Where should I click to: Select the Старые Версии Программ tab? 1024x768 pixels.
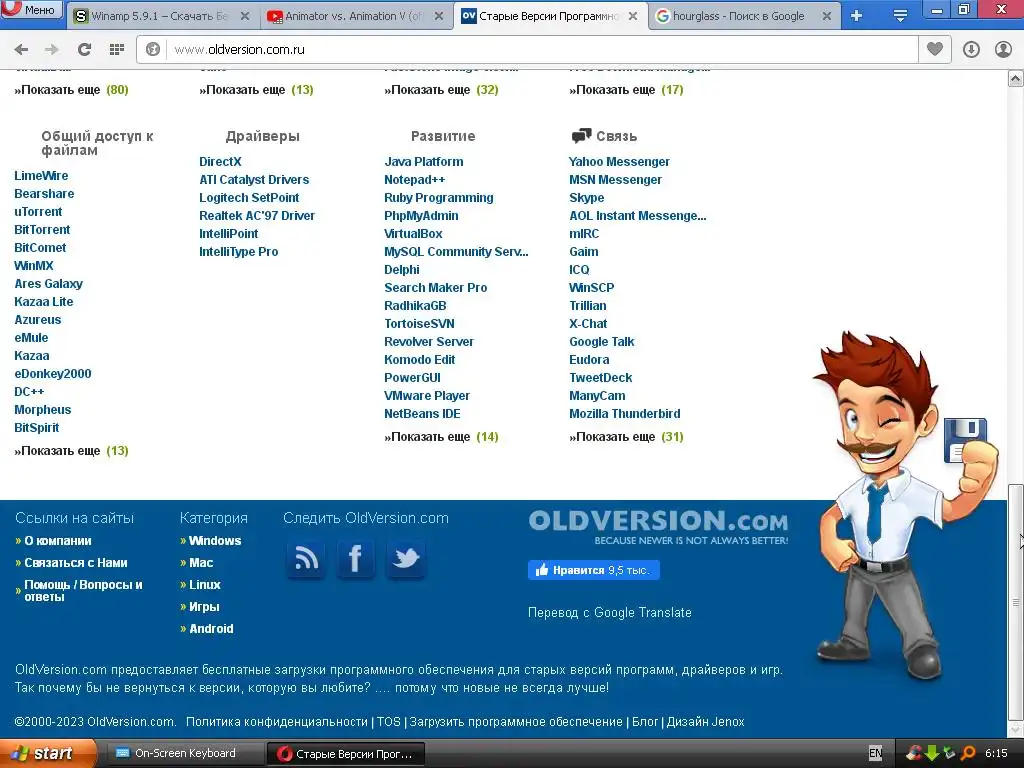click(x=550, y=16)
